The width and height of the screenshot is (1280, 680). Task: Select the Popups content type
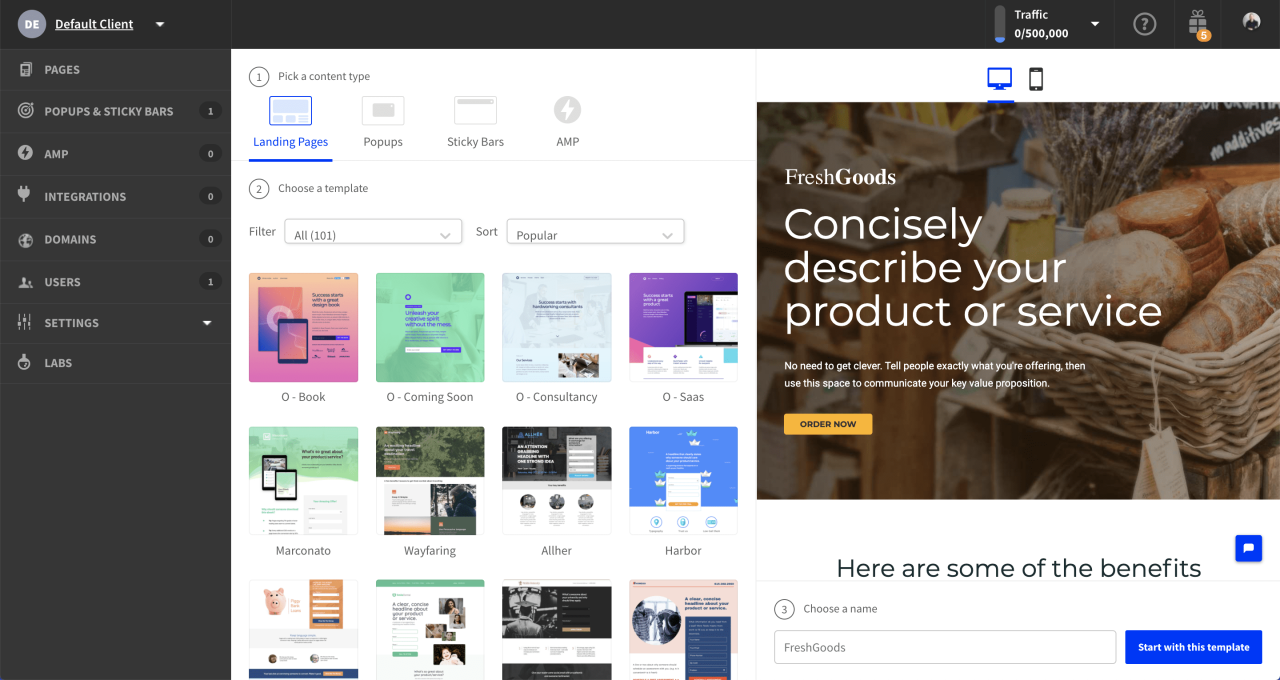click(x=383, y=120)
